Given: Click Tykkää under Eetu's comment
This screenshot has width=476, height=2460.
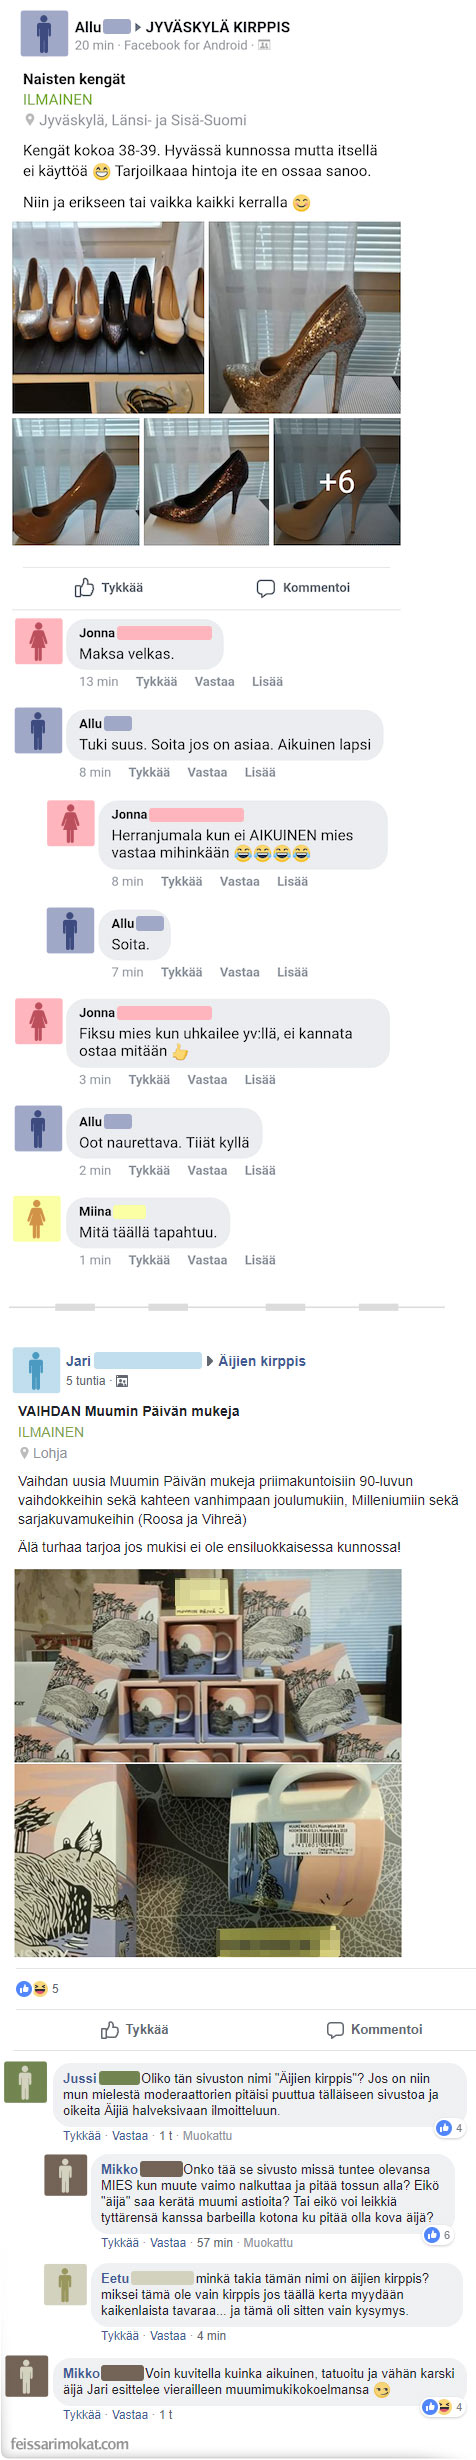Looking at the screenshot, I should 120,2336.
